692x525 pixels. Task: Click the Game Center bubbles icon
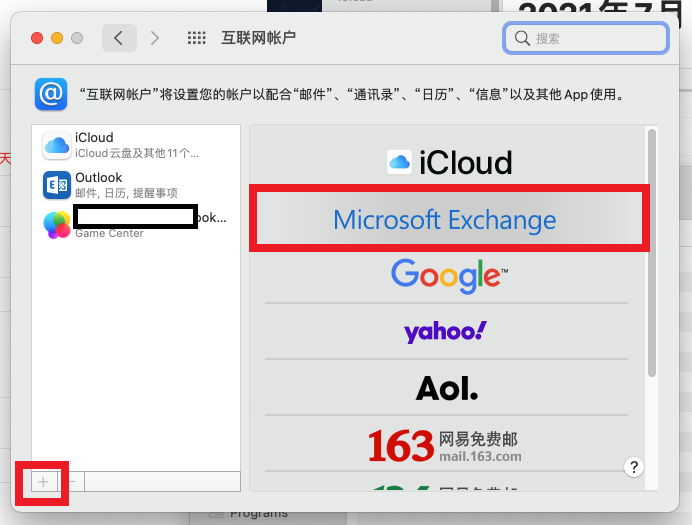(56, 225)
